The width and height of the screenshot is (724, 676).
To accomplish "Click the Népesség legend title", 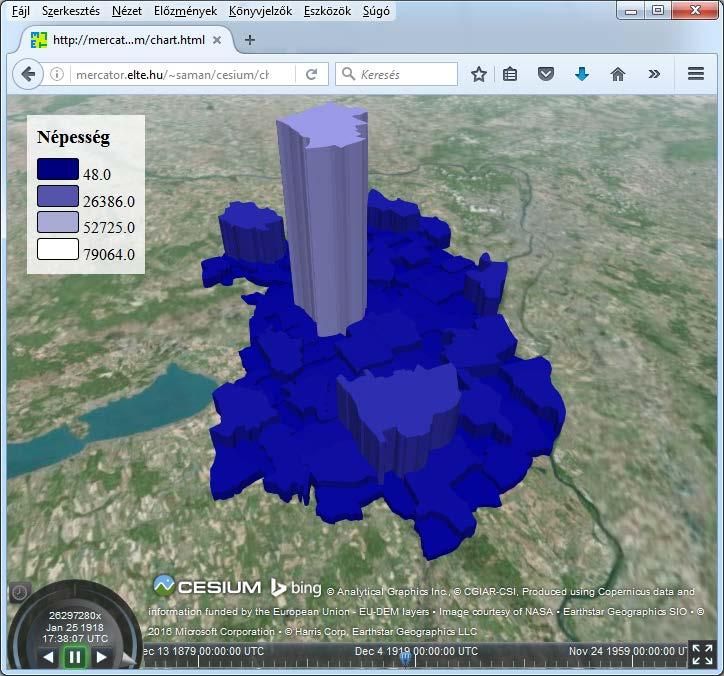I will pyautogui.click(x=73, y=137).
